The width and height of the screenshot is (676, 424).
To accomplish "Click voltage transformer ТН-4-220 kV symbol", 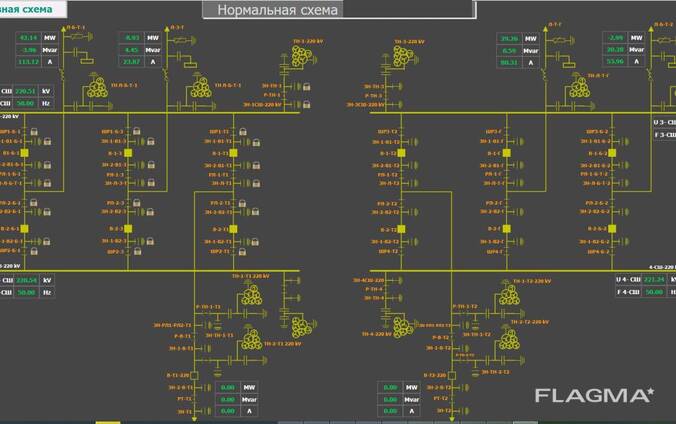I will tap(403, 327).
